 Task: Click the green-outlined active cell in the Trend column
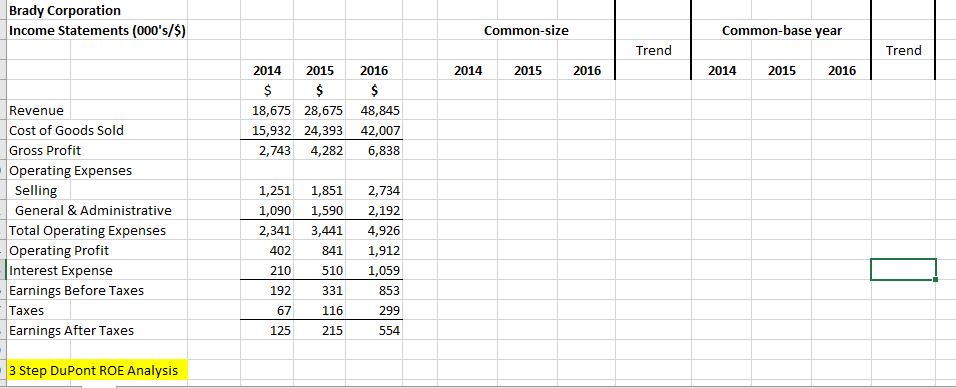[903, 270]
